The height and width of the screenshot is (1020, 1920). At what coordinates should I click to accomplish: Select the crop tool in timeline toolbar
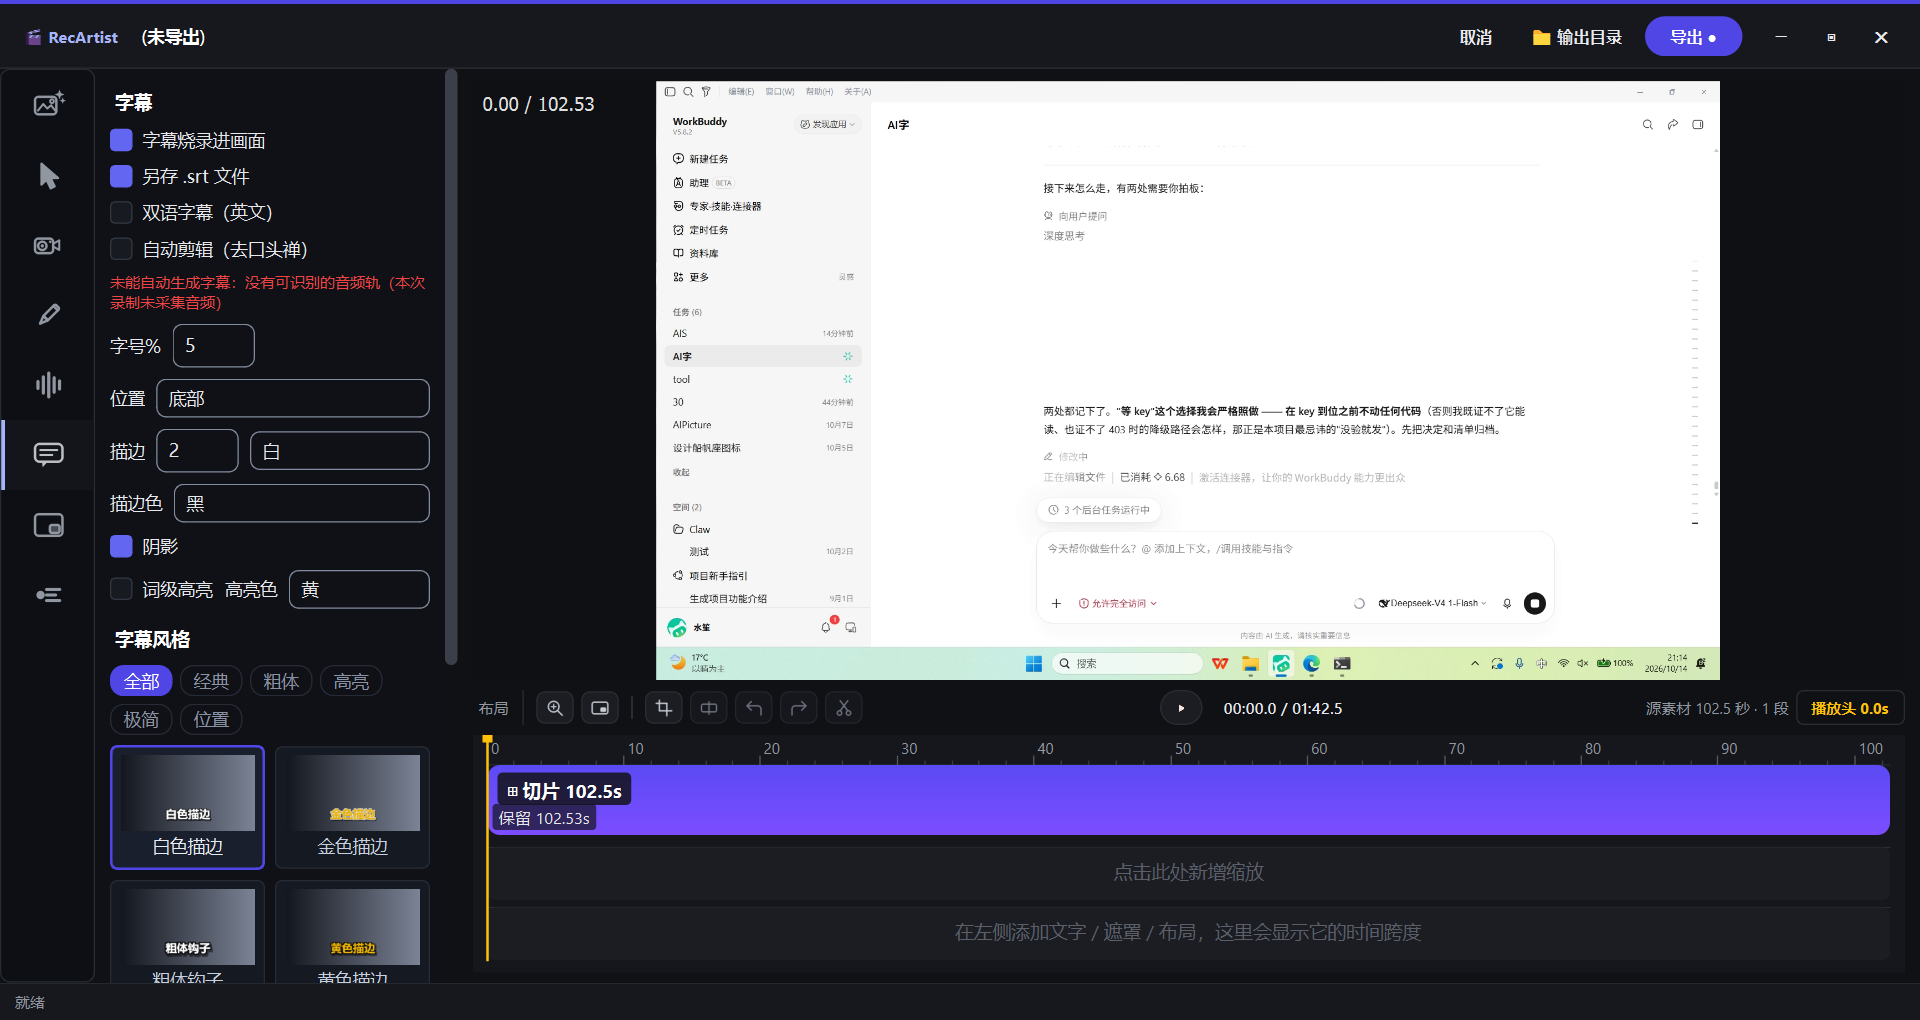[664, 708]
